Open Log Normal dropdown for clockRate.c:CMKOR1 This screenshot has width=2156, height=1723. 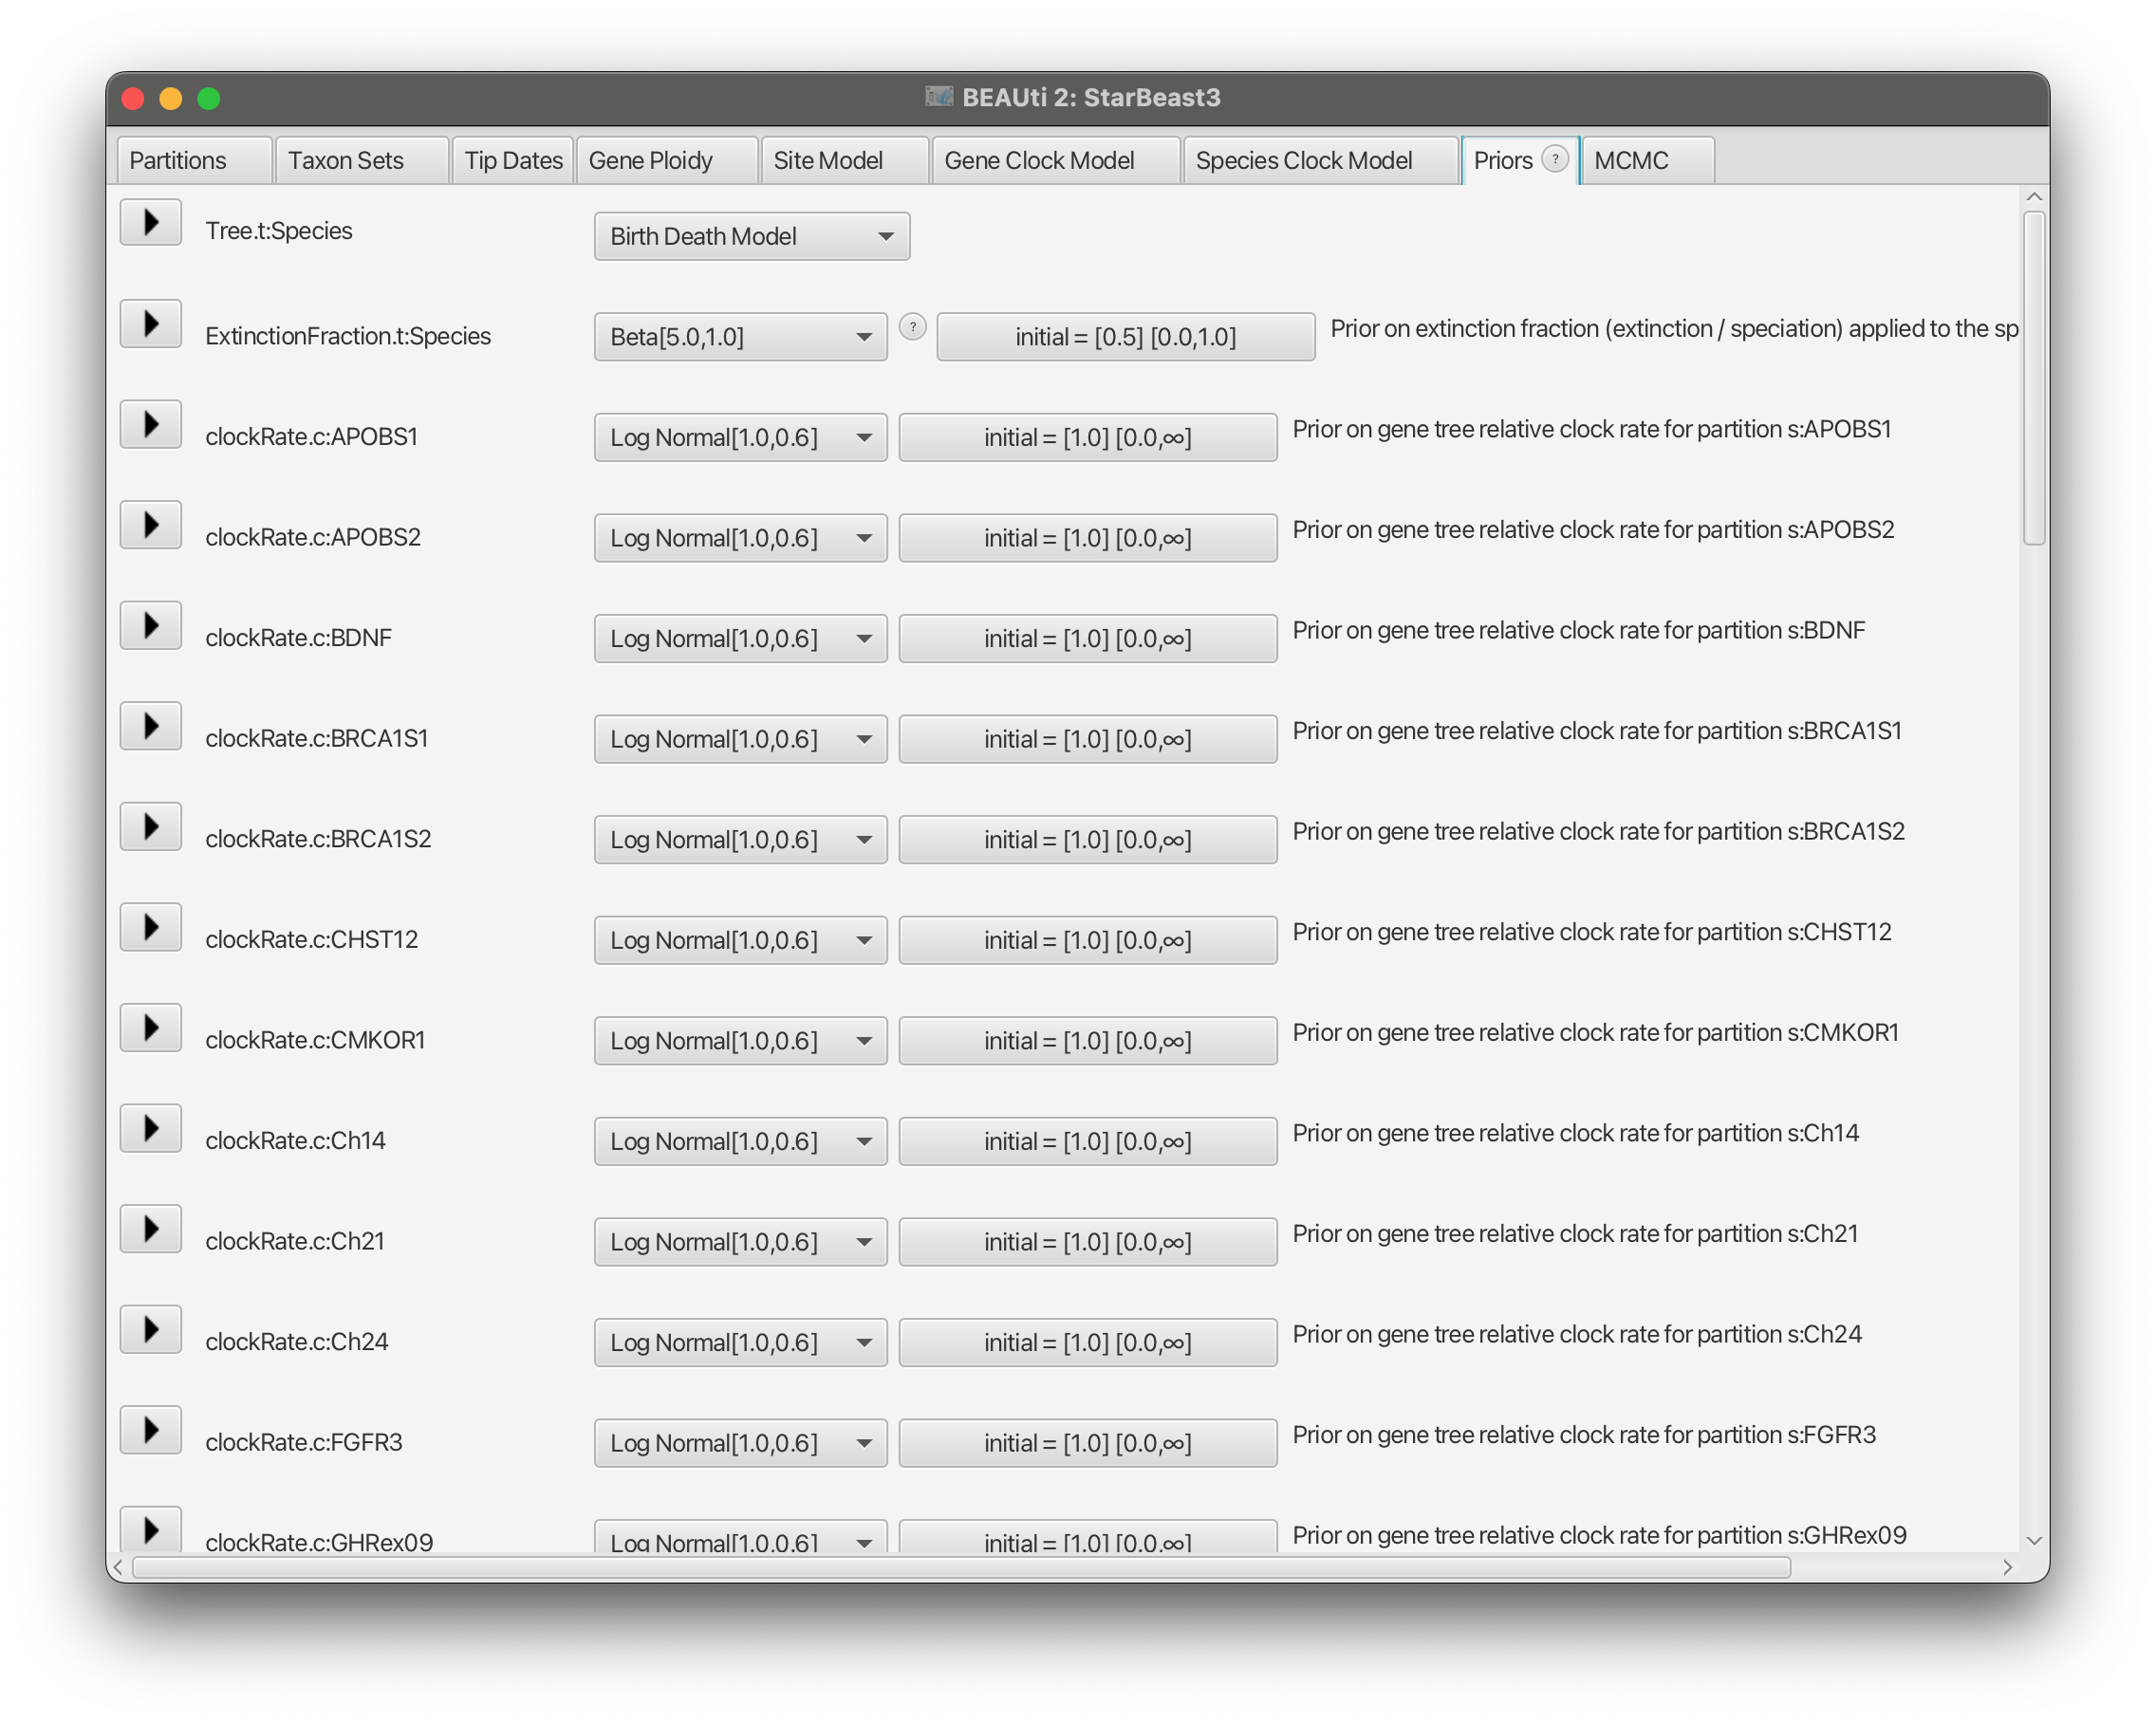point(740,1041)
